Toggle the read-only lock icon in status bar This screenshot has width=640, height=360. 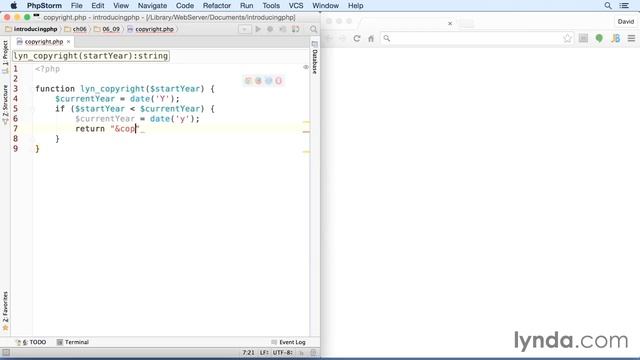(x=302, y=353)
